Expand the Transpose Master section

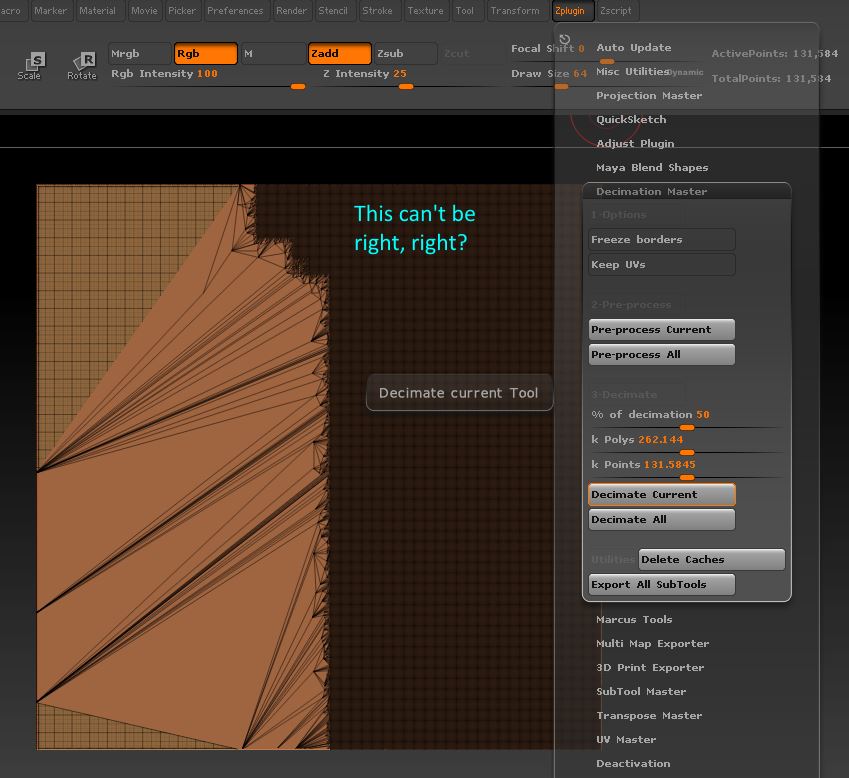coord(649,715)
